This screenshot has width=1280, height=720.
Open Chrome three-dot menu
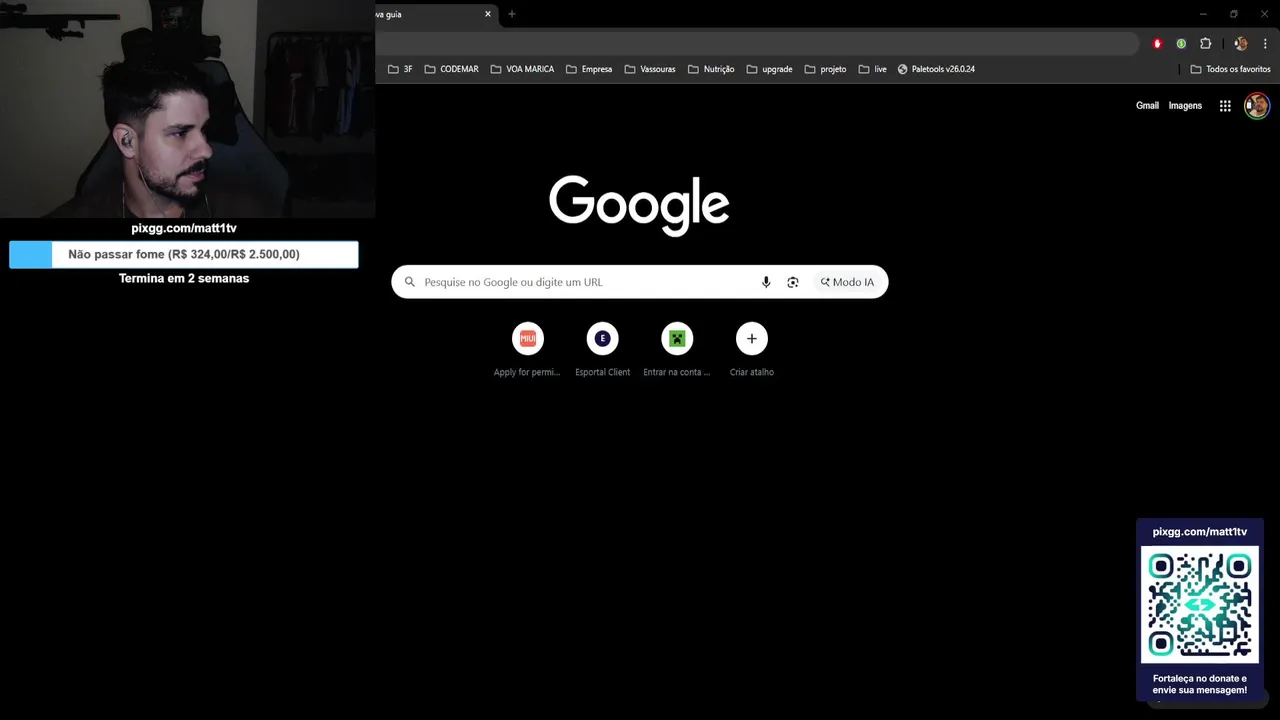pos(1265,44)
